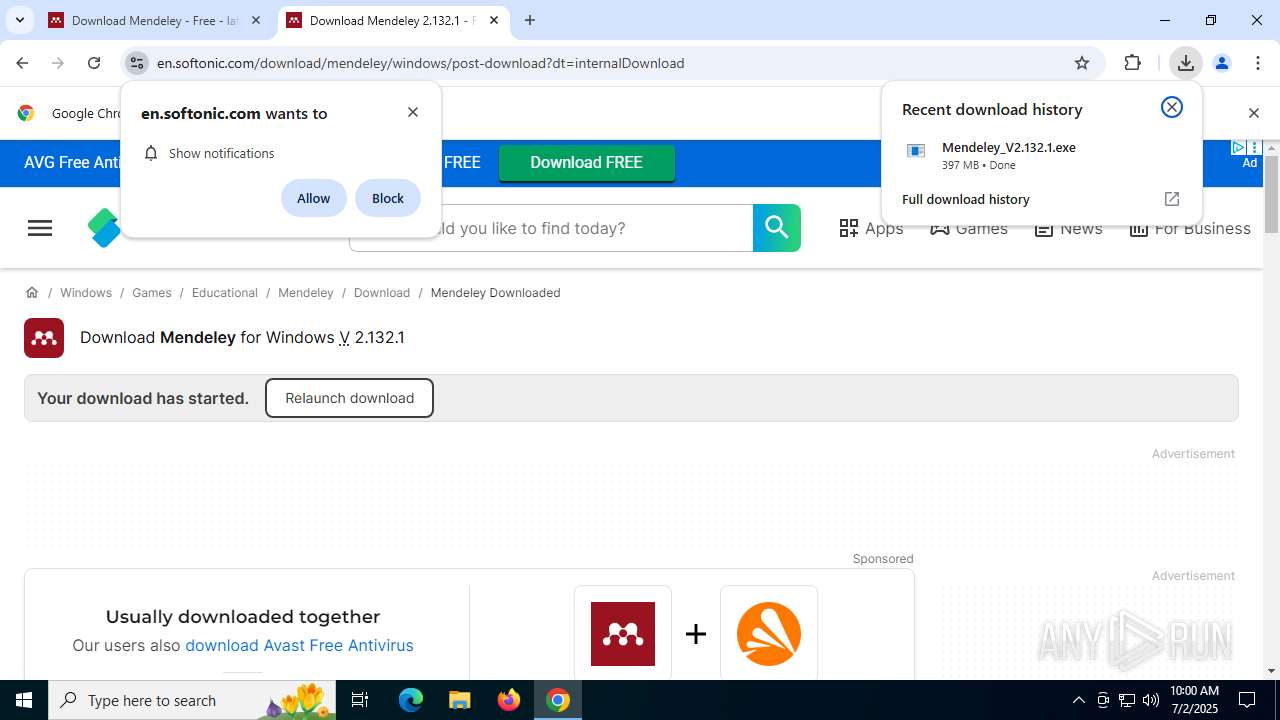Open the Games menu item
This screenshot has width=1280, height=720.
tap(969, 228)
